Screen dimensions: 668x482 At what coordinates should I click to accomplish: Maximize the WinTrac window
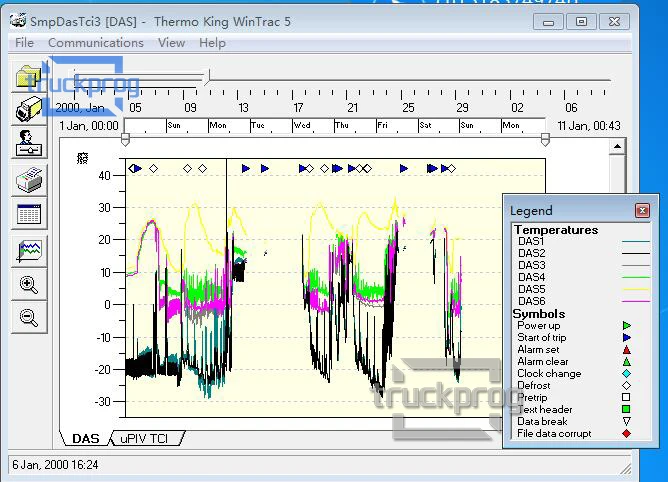(x=582, y=21)
